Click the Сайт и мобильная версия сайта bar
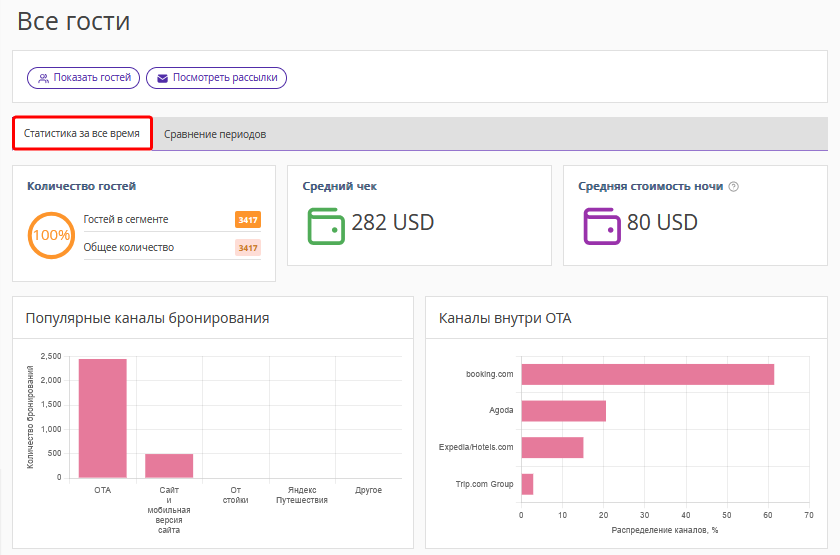Screen dimensions: 840x555 (169, 465)
